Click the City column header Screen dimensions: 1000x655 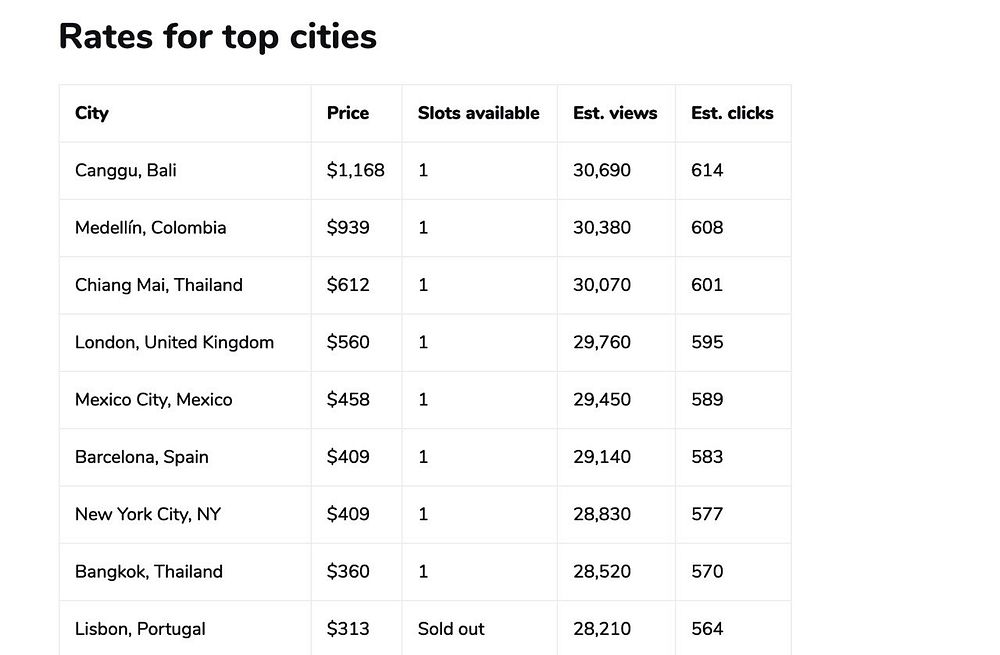pyautogui.click(x=92, y=113)
